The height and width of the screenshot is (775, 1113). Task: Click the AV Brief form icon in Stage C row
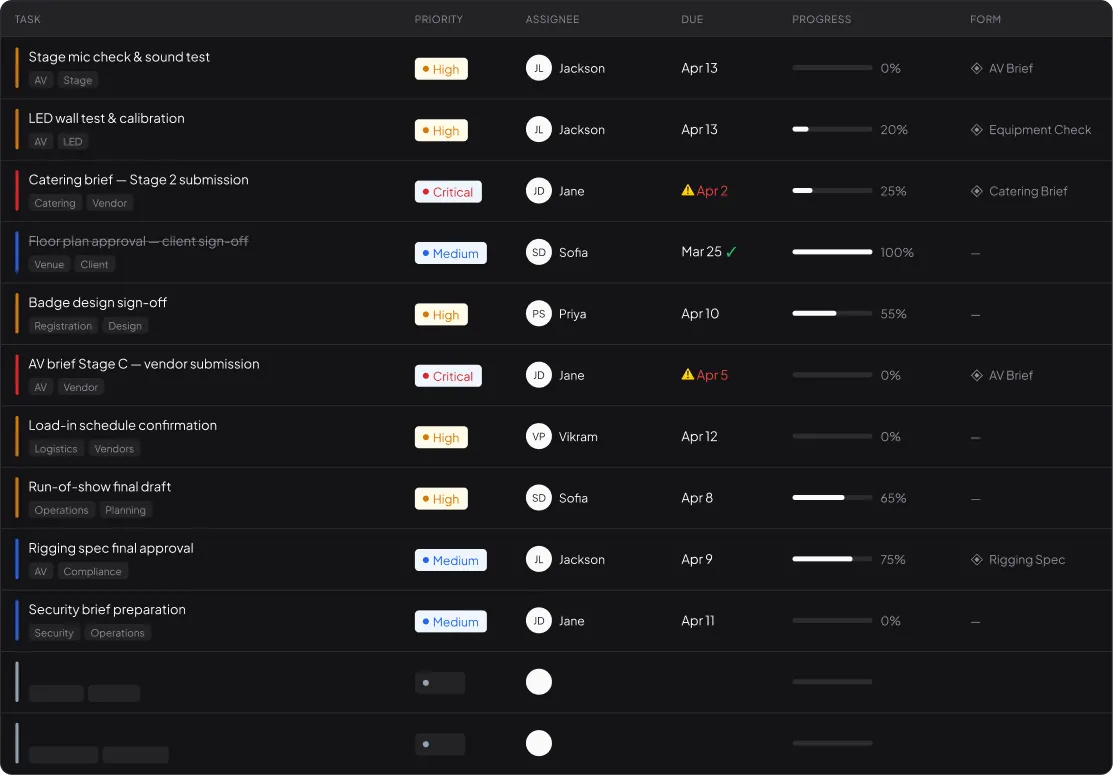(x=977, y=375)
